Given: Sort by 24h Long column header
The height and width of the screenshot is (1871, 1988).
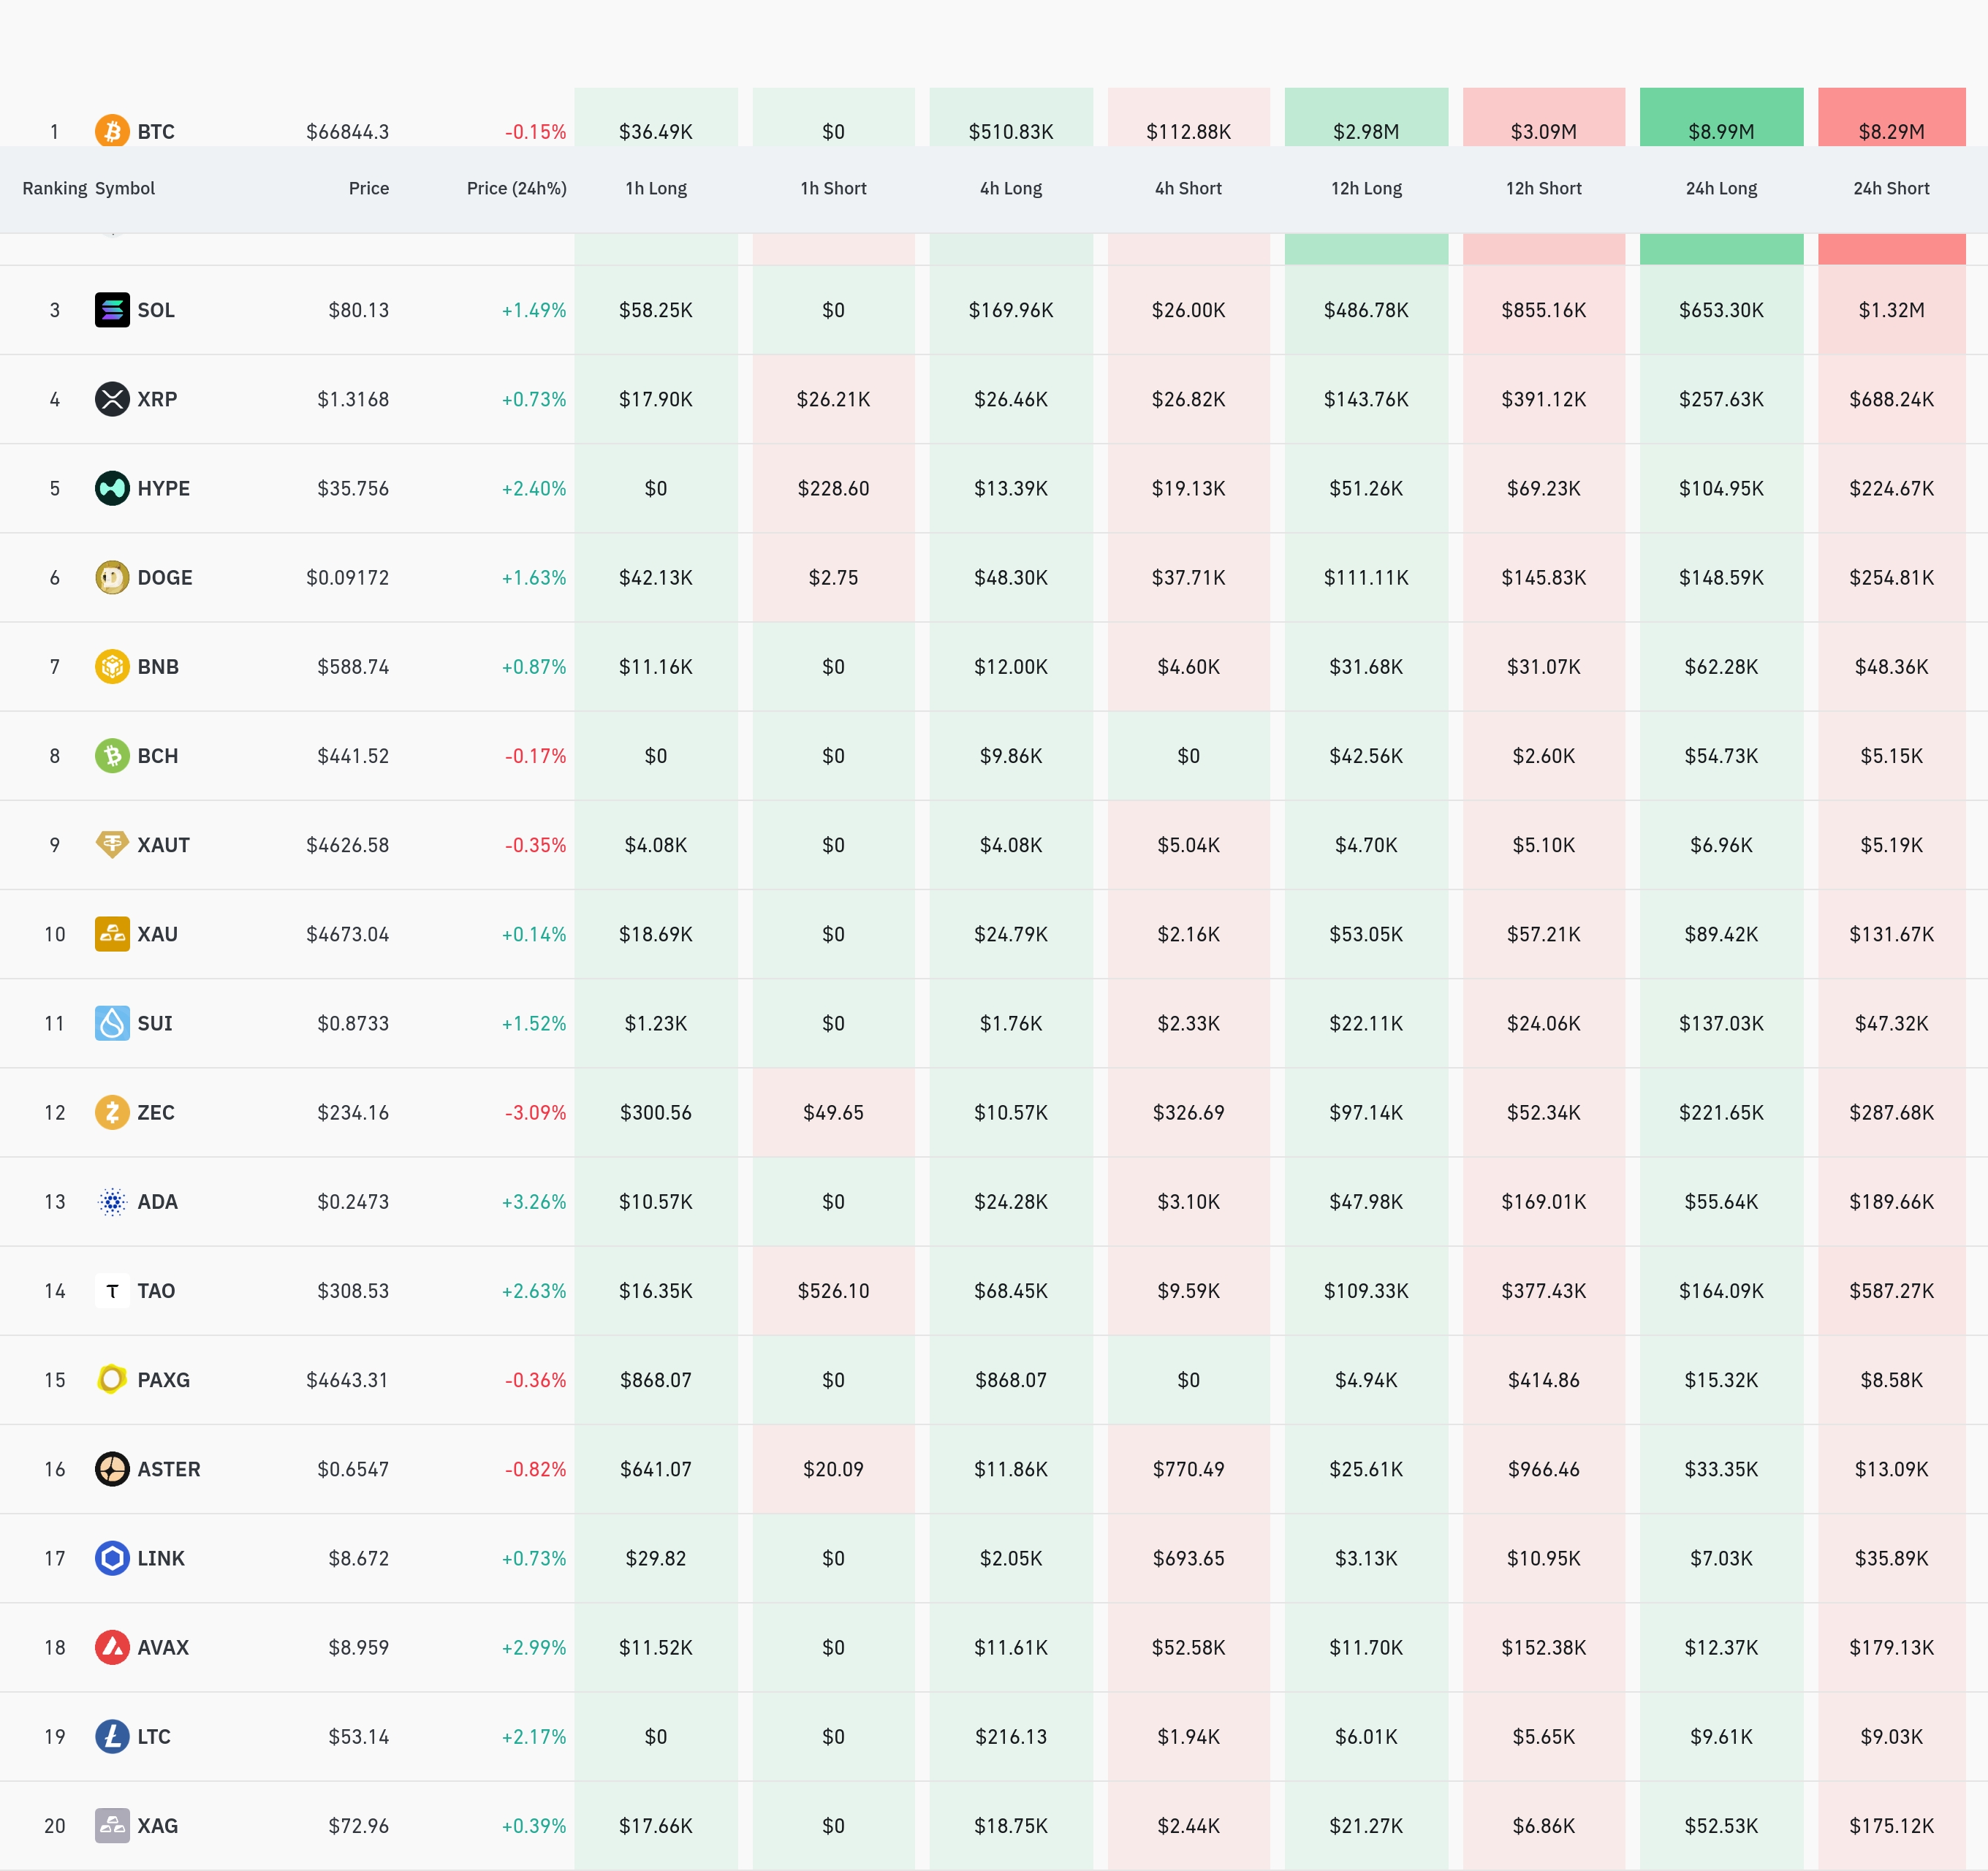Looking at the screenshot, I should coord(1720,188).
